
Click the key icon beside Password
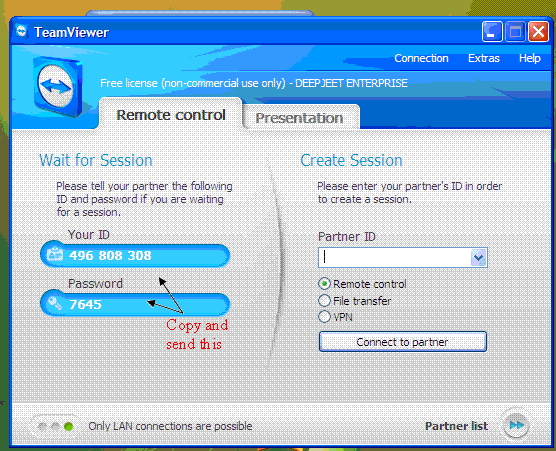(55, 304)
